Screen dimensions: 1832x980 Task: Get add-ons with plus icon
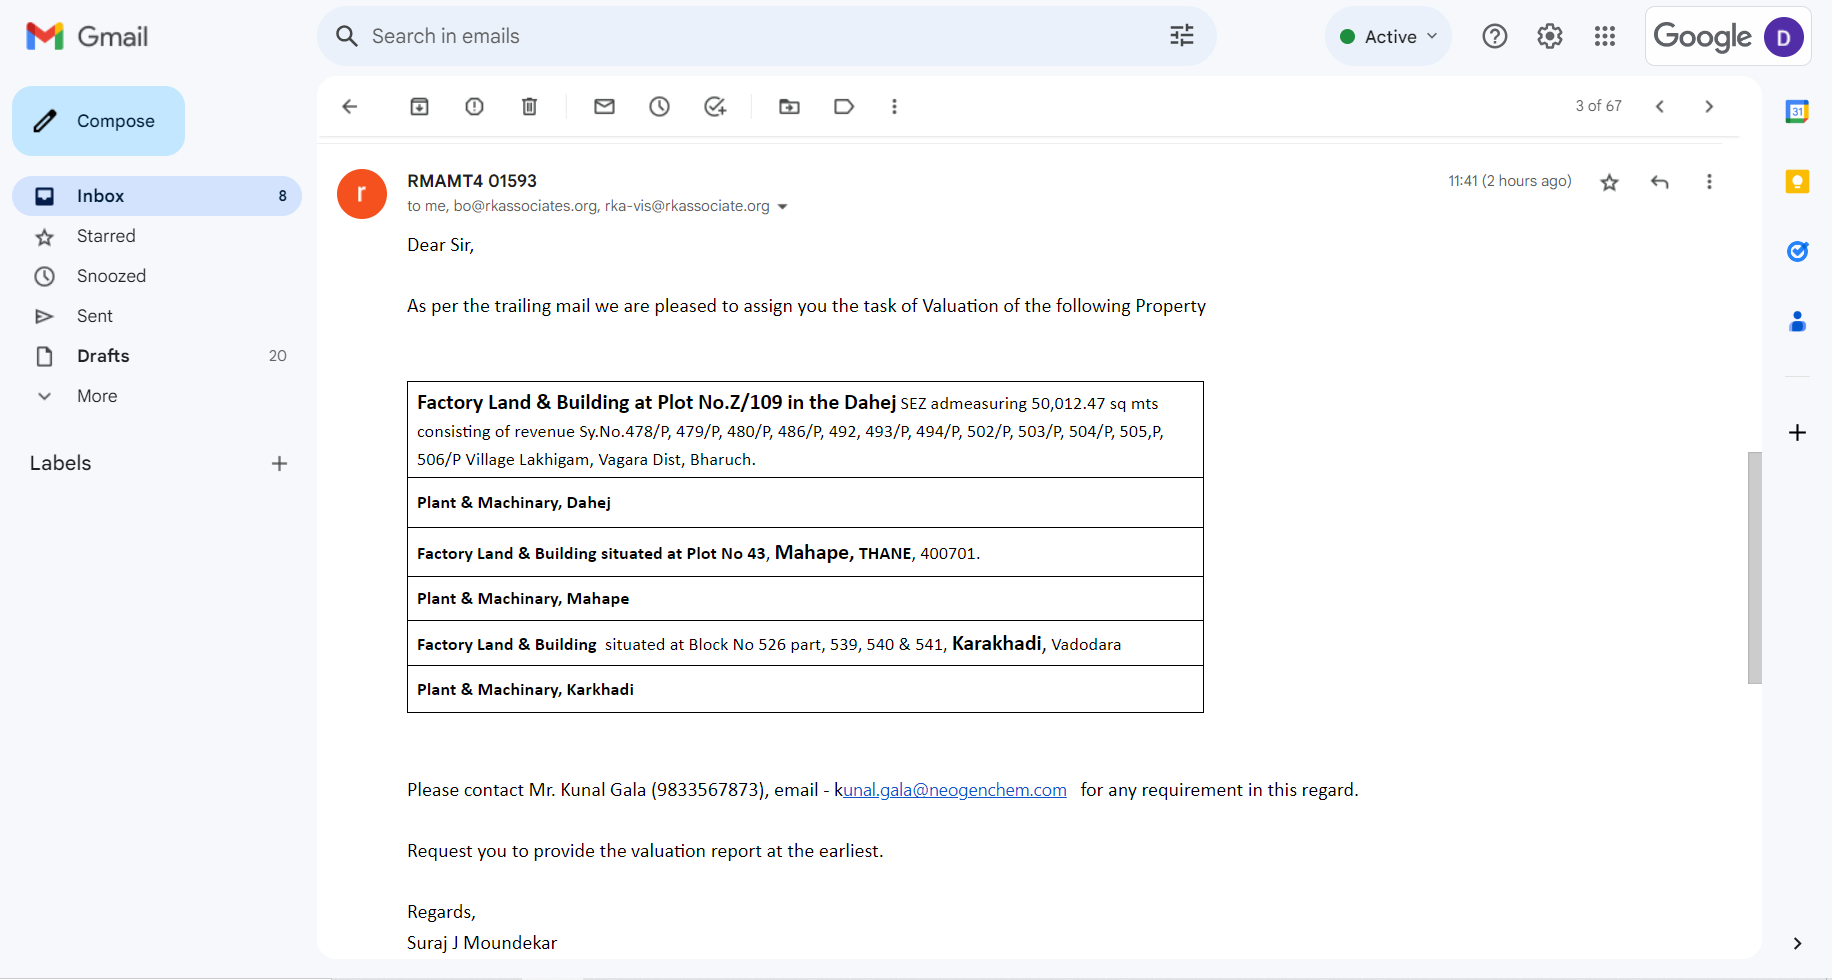[1797, 432]
